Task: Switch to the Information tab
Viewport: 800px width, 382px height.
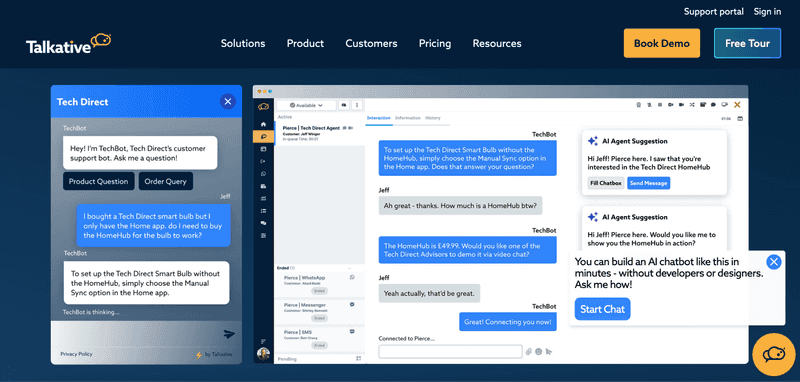Action: click(x=408, y=118)
